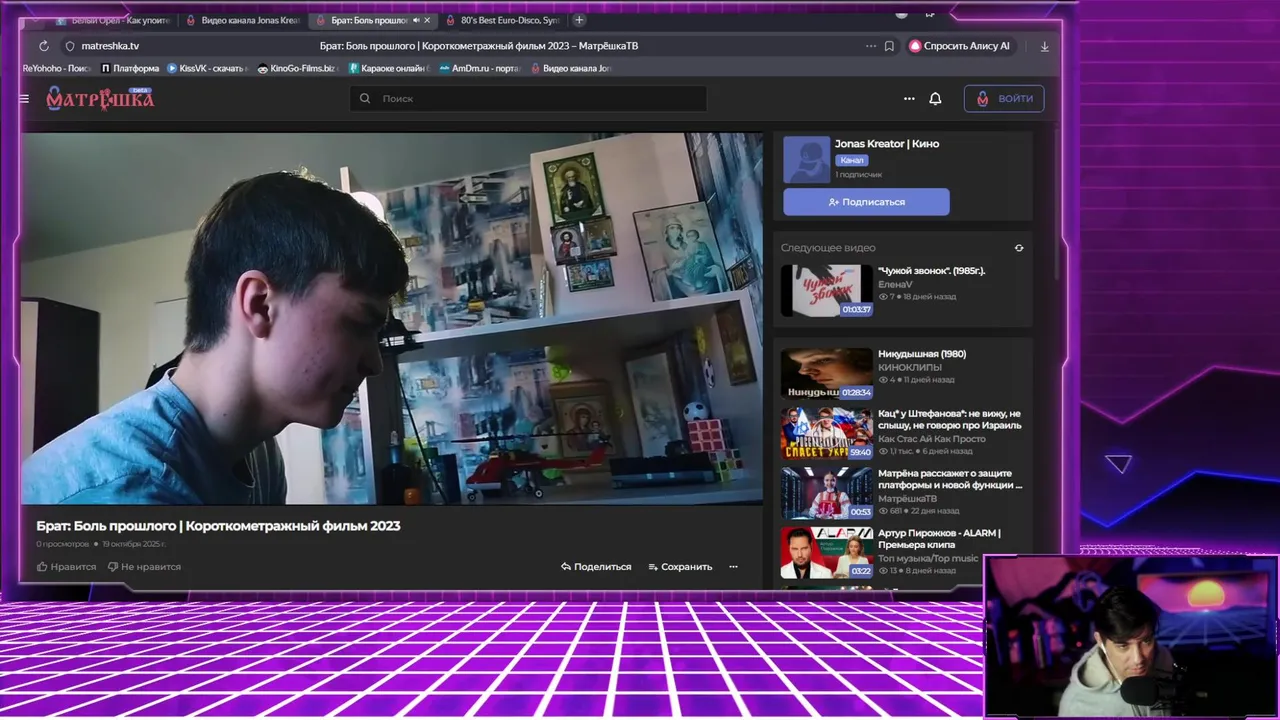
Task: Bookmark this page in the browser
Action: (x=889, y=46)
